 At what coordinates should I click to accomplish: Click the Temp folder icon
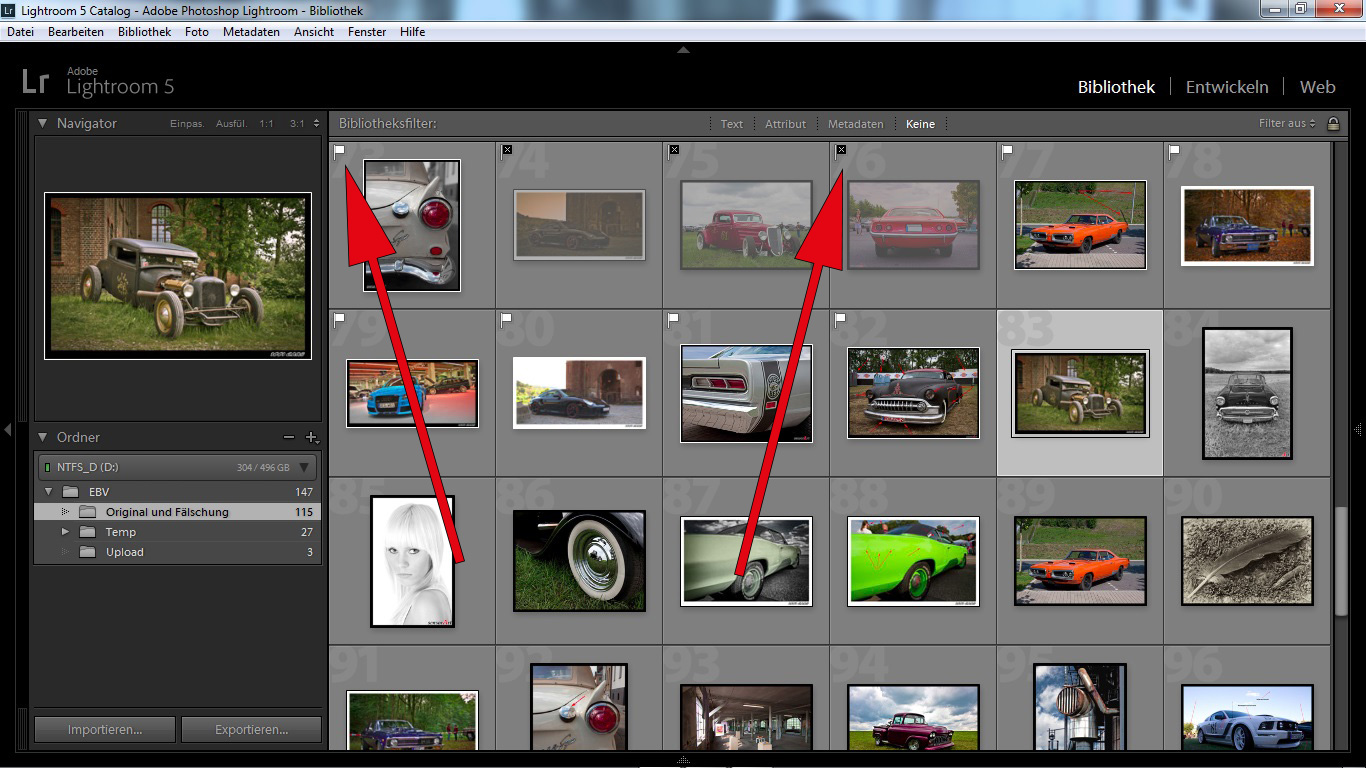[x=88, y=532]
